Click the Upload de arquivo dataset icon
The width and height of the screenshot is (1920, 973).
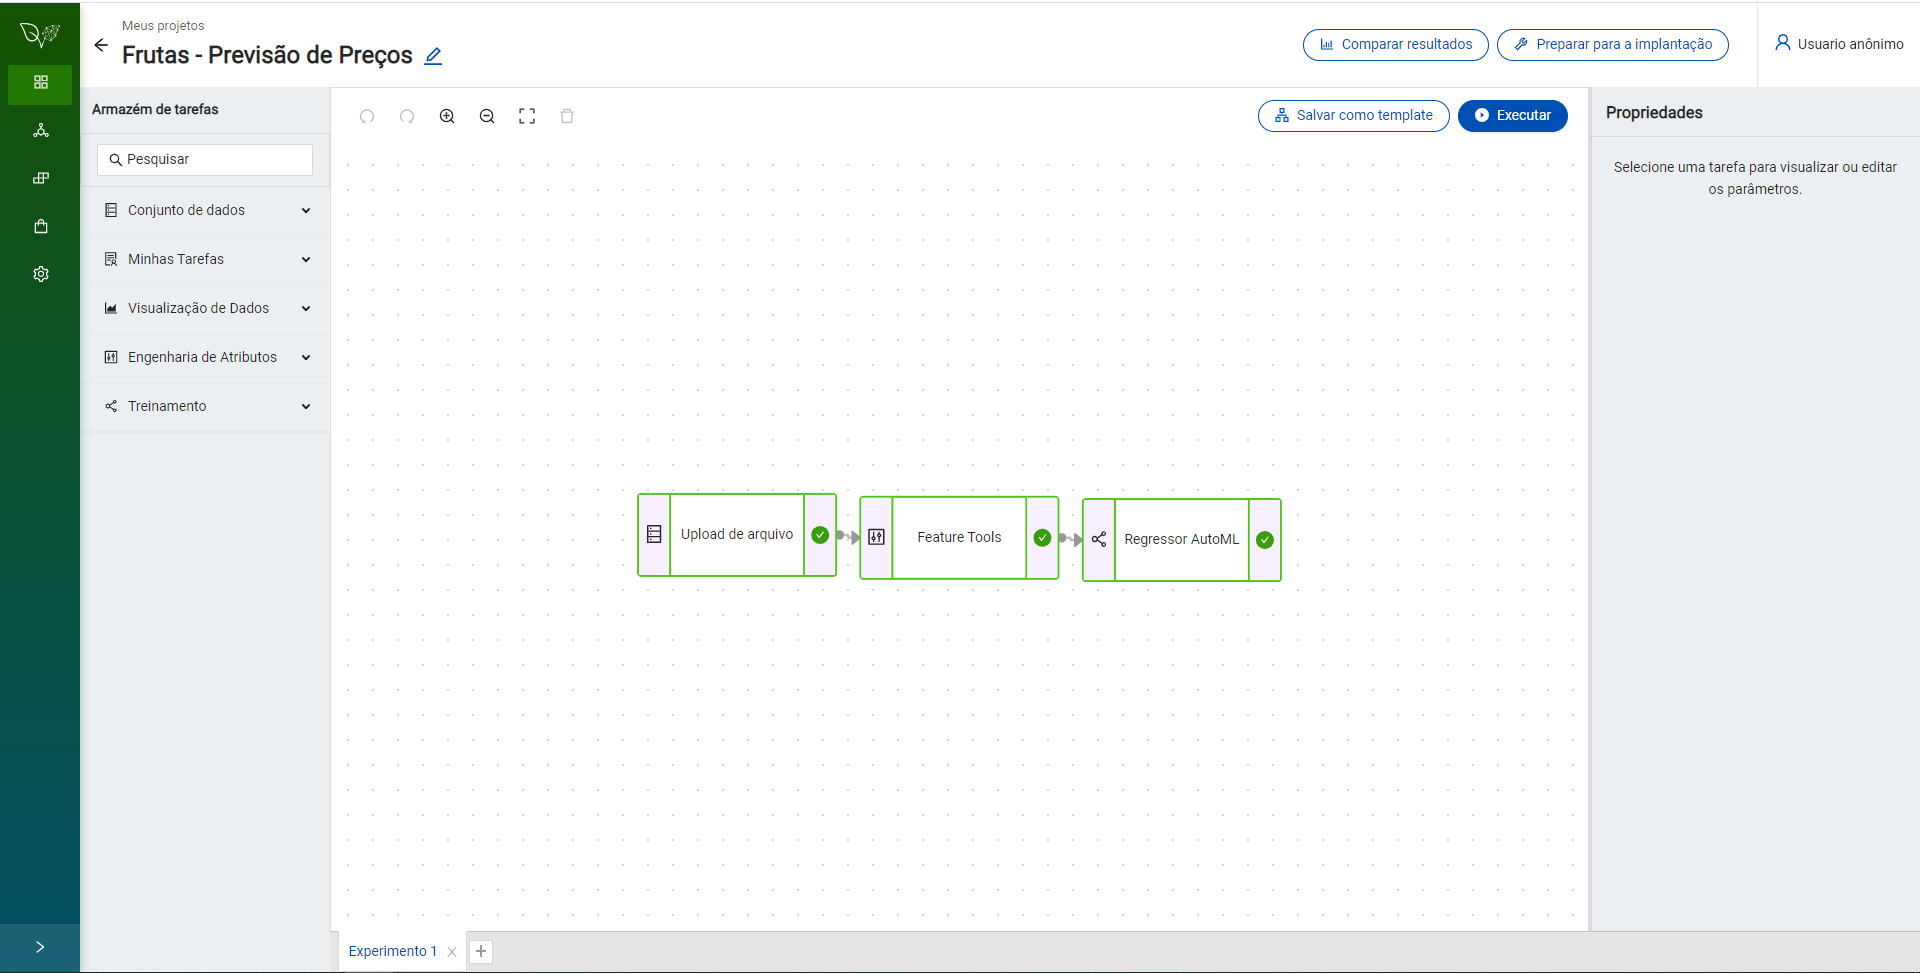click(654, 535)
